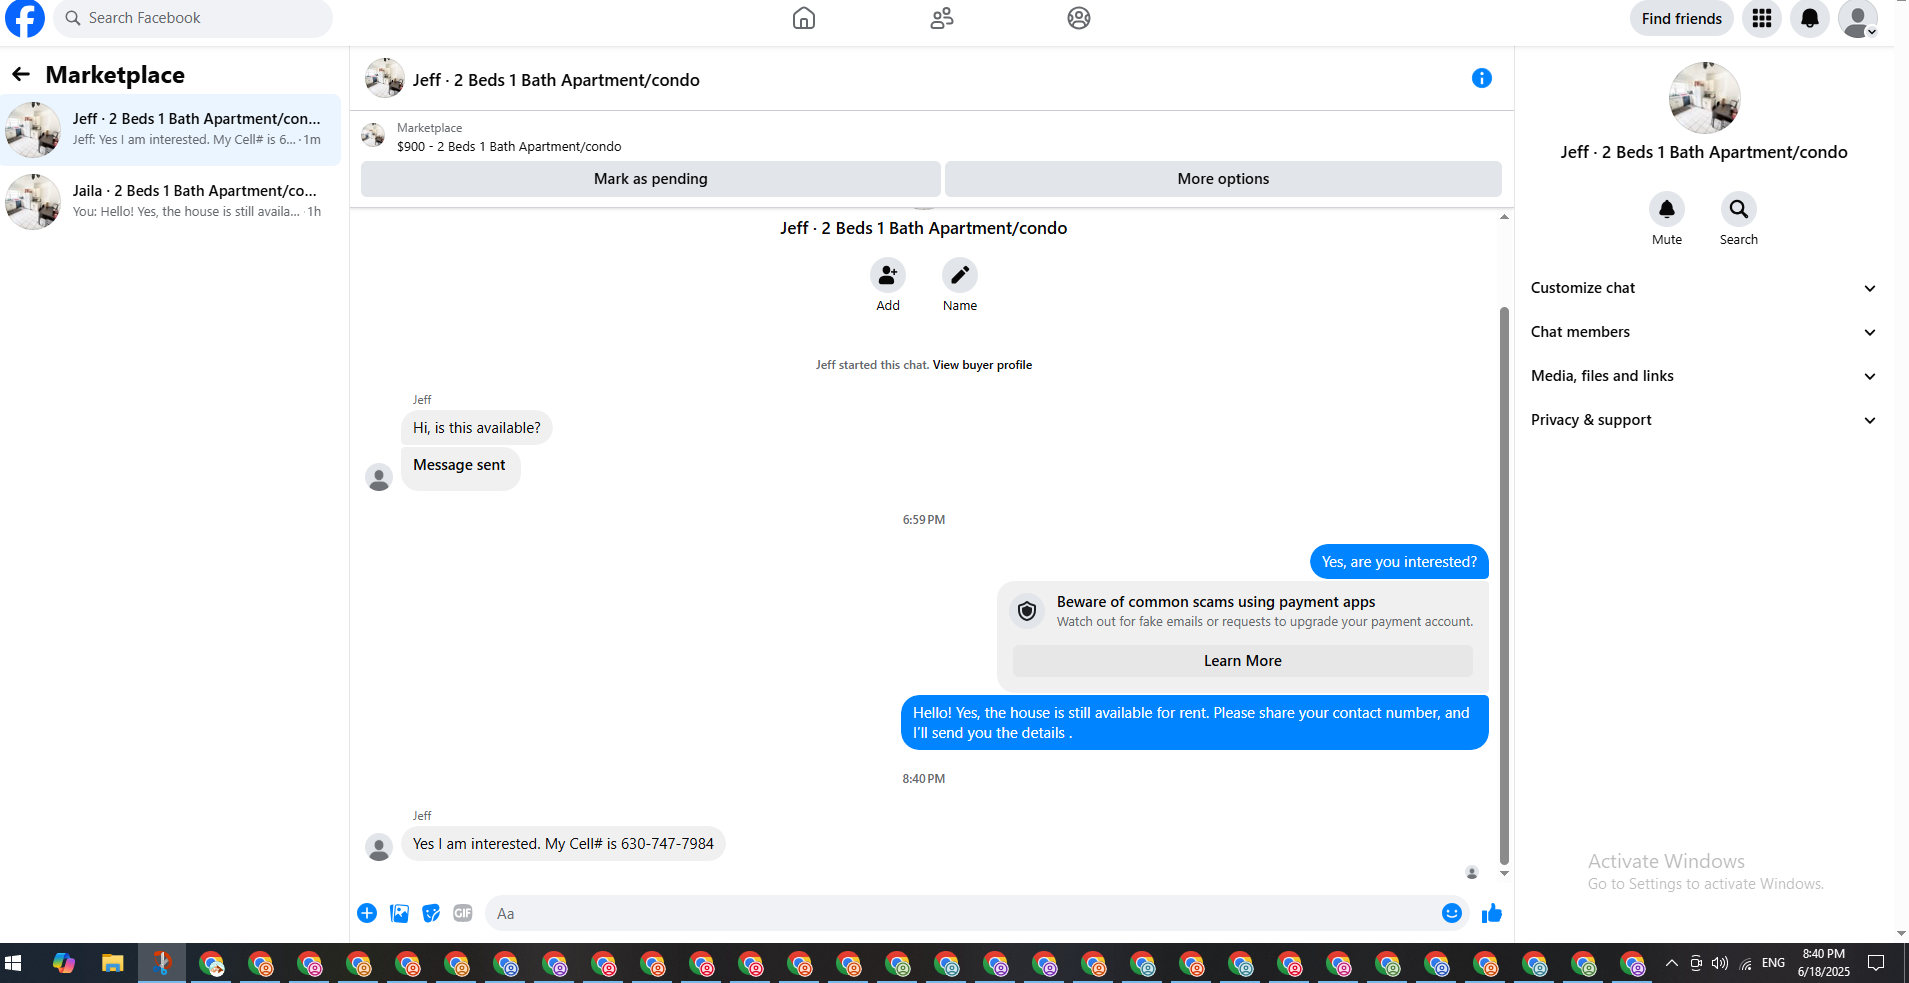The width and height of the screenshot is (1909, 983).
Task: Open the account profile avatar menu
Action: pyautogui.click(x=1858, y=18)
